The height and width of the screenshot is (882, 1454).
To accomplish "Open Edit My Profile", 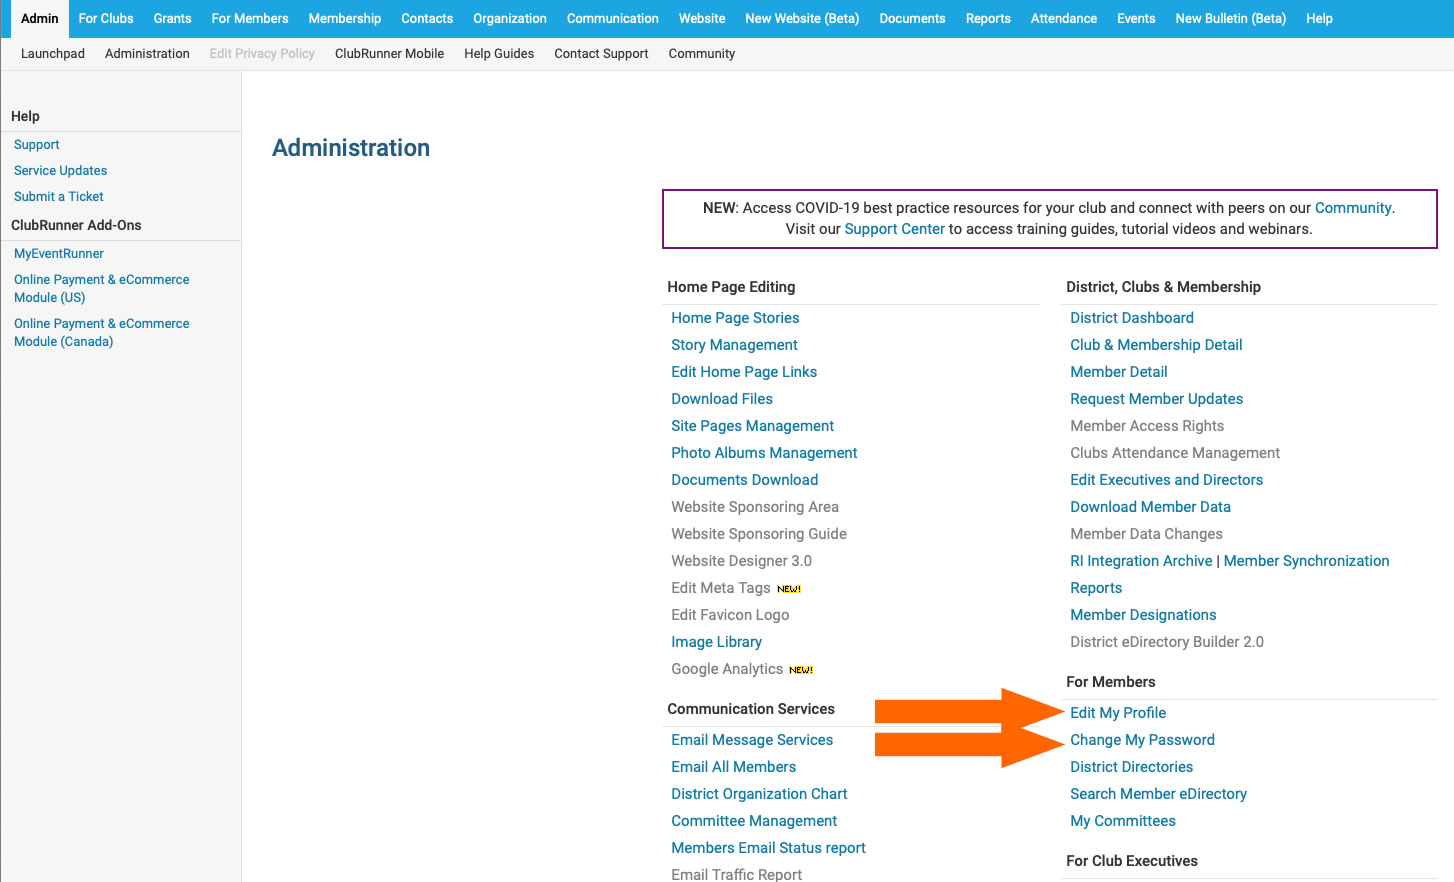I will tap(1118, 712).
